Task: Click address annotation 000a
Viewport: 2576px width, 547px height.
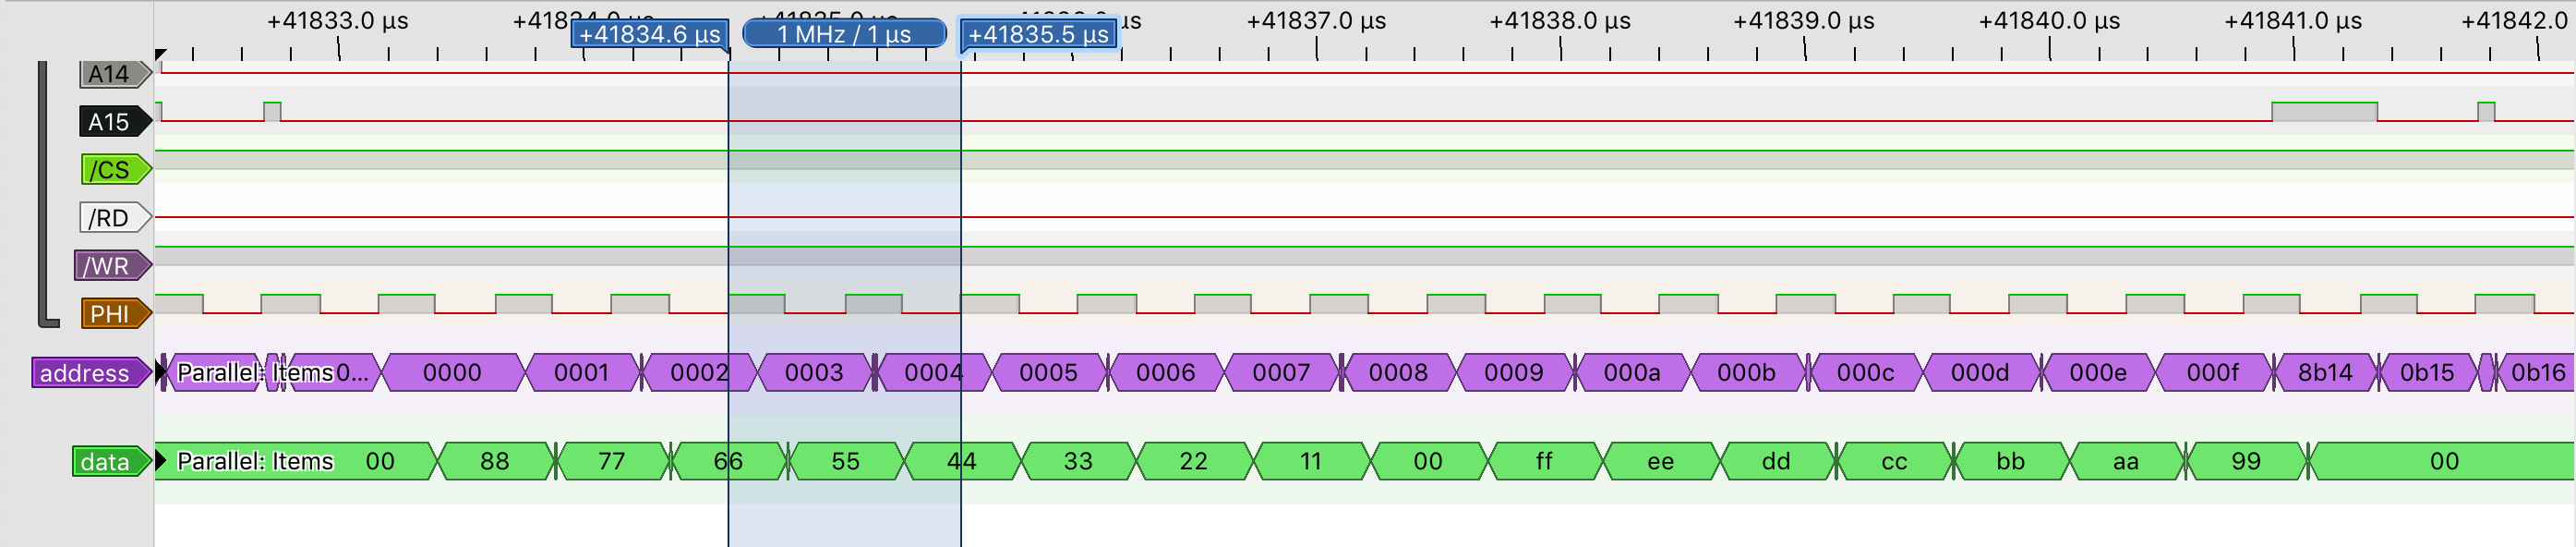Action: pos(1631,373)
